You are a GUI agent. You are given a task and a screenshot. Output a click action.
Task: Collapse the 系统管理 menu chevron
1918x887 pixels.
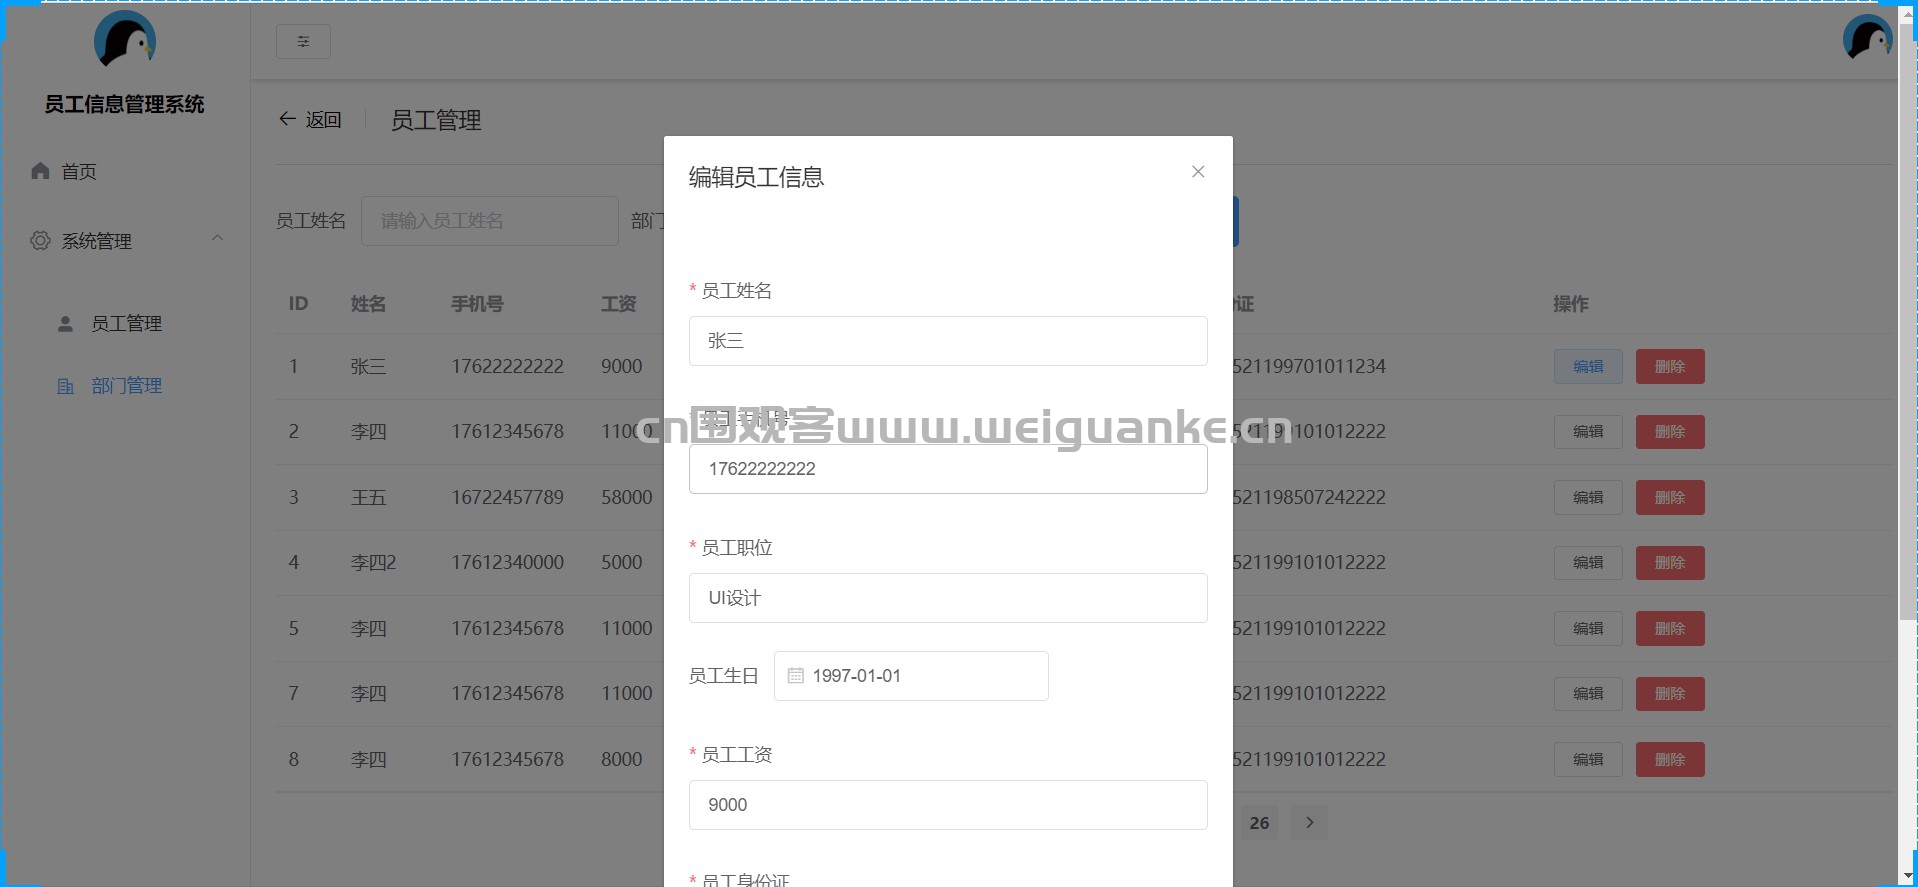coord(217,239)
